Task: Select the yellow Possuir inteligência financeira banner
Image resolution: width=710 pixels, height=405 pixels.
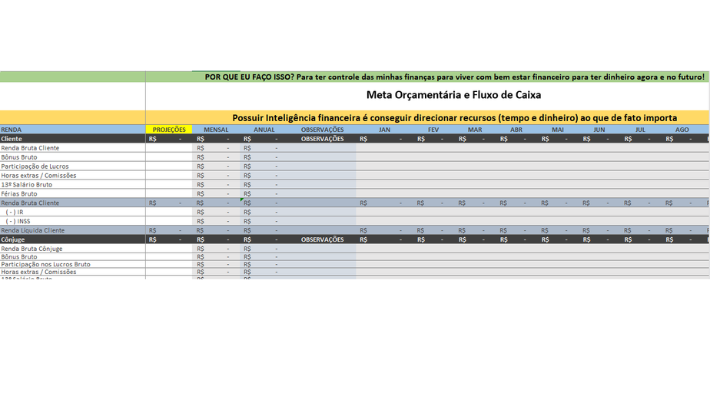Action: click(x=454, y=117)
